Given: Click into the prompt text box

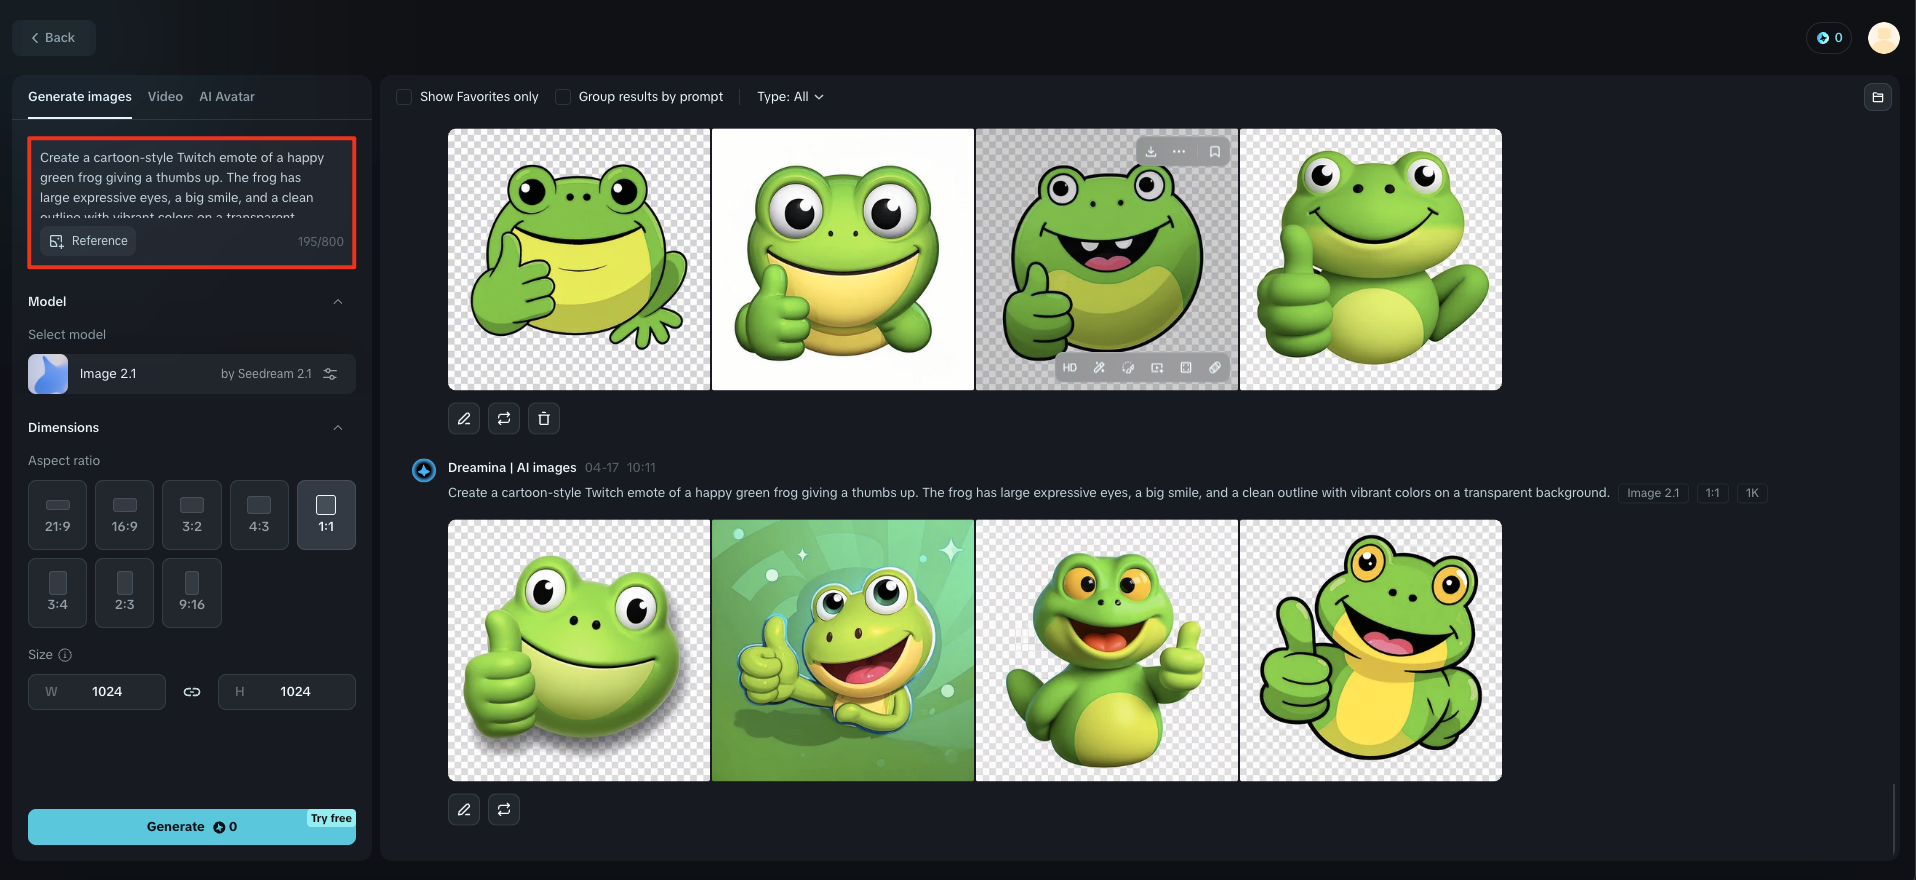Looking at the screenshot, I should tap(192, 186).
